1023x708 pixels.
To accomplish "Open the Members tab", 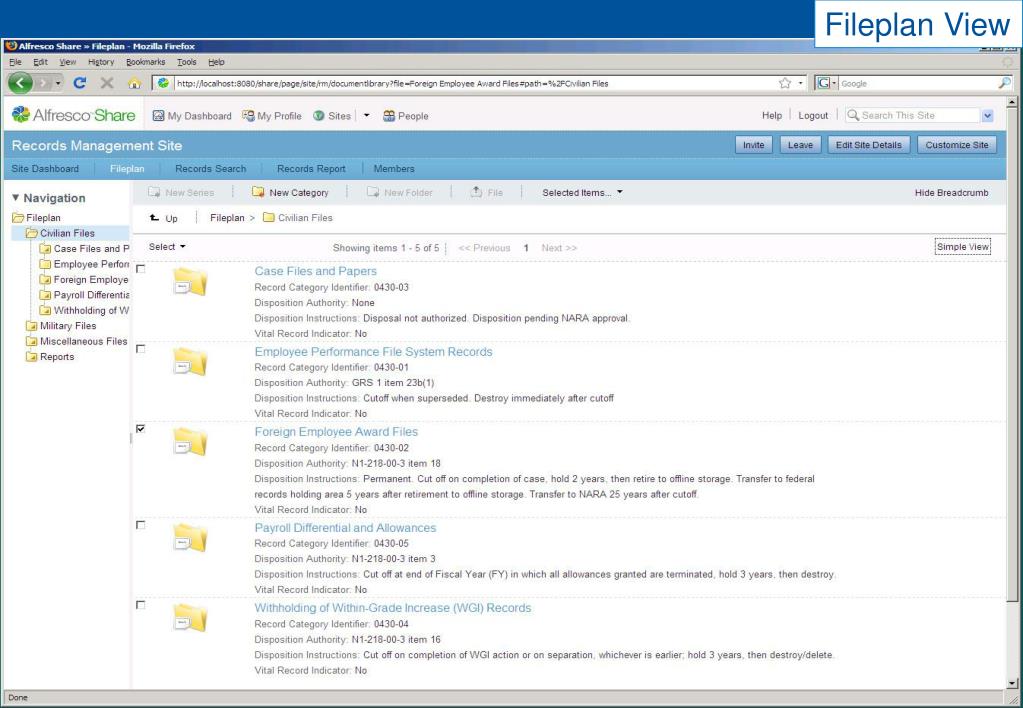I will coord(394,168).
